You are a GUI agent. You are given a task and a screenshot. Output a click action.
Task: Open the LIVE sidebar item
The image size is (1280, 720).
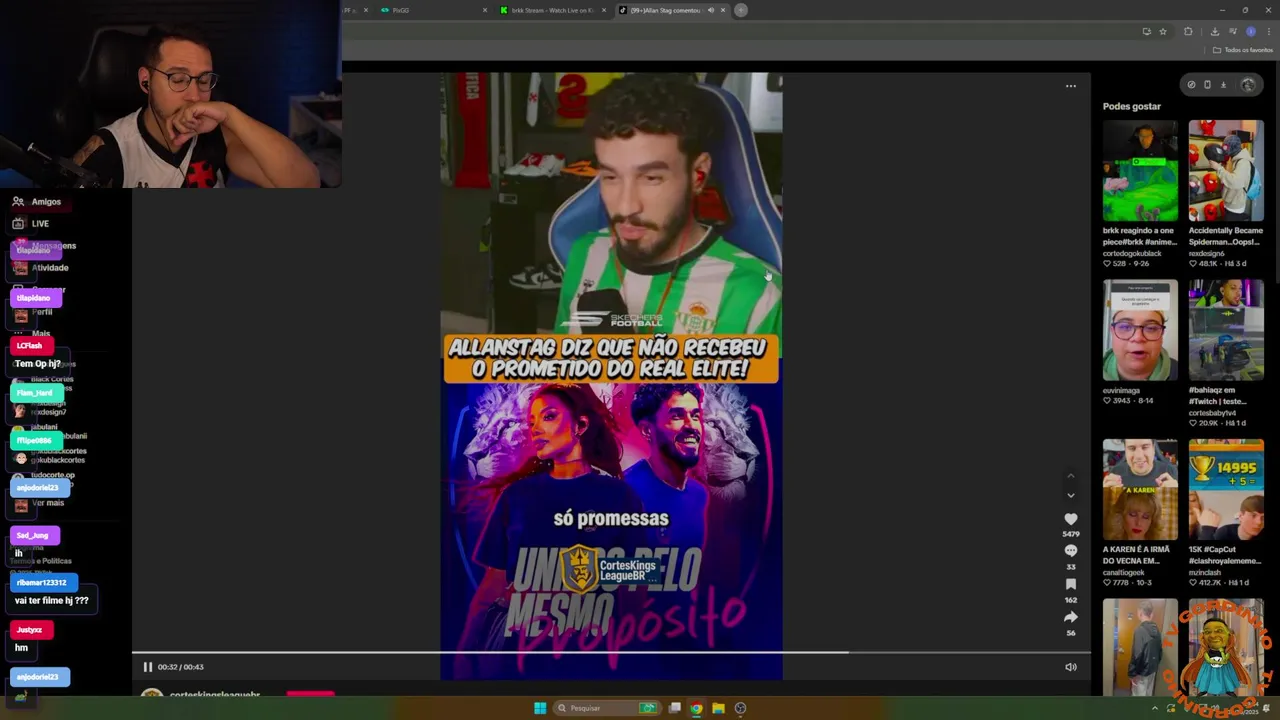31,224
